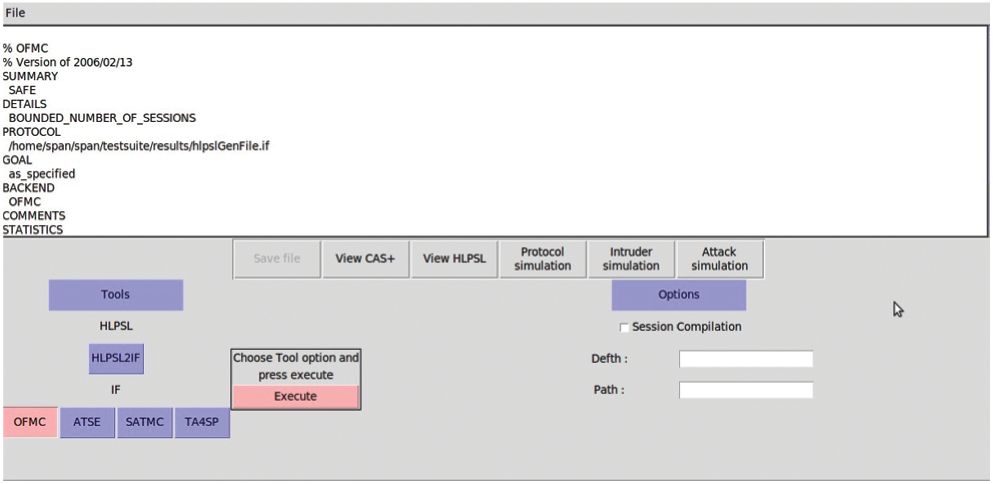Screen dimensions: 993x484
Task: Click the hlpslGenFile.if path in output
Action: click(x=139, y=146)
